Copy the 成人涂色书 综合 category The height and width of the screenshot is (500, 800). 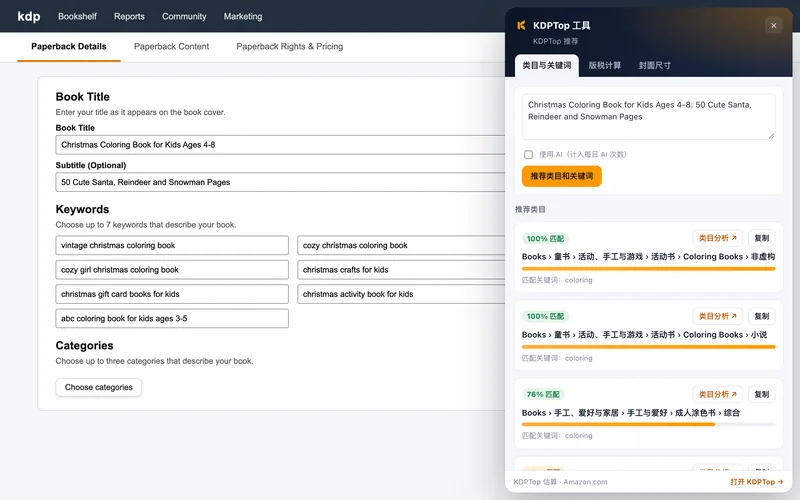(762, 394)
